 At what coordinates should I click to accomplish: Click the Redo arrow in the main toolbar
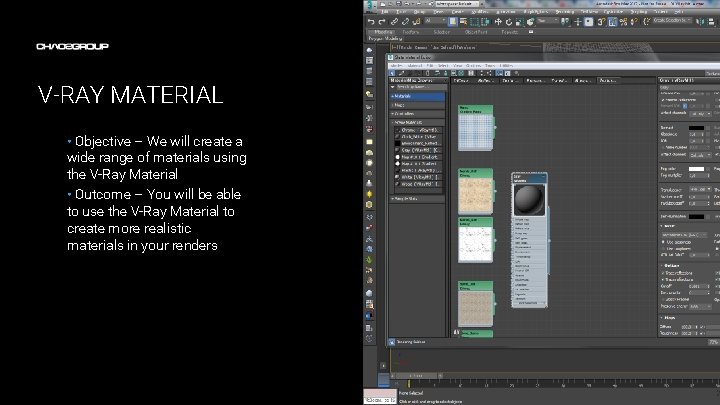[x=382, y=22]
